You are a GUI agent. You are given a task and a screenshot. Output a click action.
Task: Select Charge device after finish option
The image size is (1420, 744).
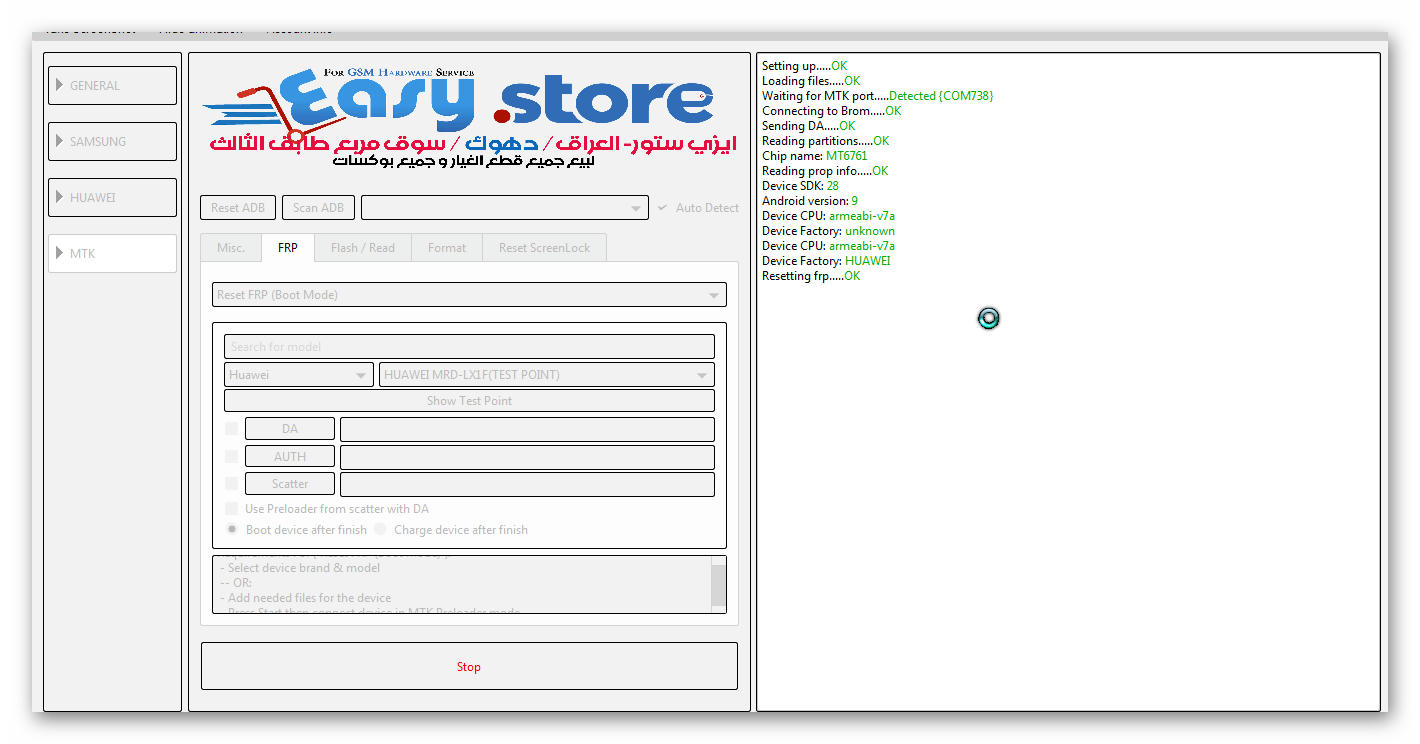(x=451, y=530)
